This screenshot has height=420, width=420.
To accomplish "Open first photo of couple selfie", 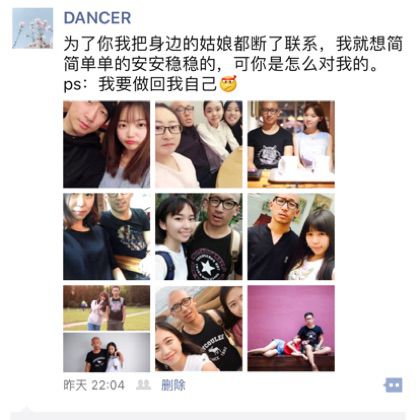I will 107,144.
